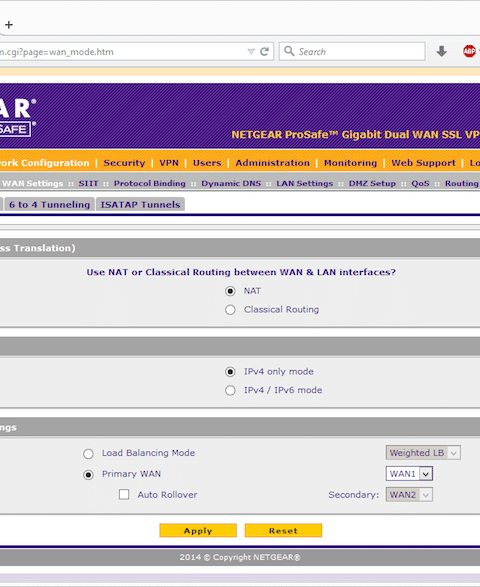Open the Network Configuration menu

[x=45, y=163]
